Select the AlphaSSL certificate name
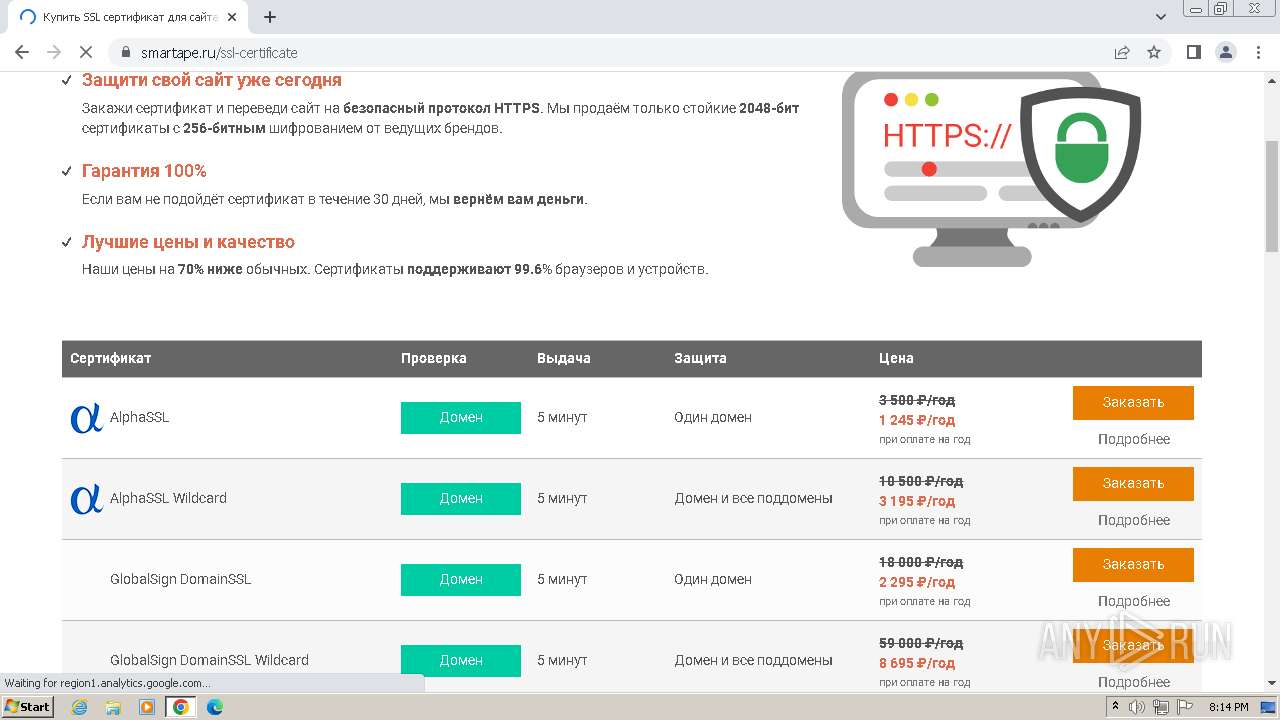1280x720 pixels. pyautogui.click(x=139, y=417)
